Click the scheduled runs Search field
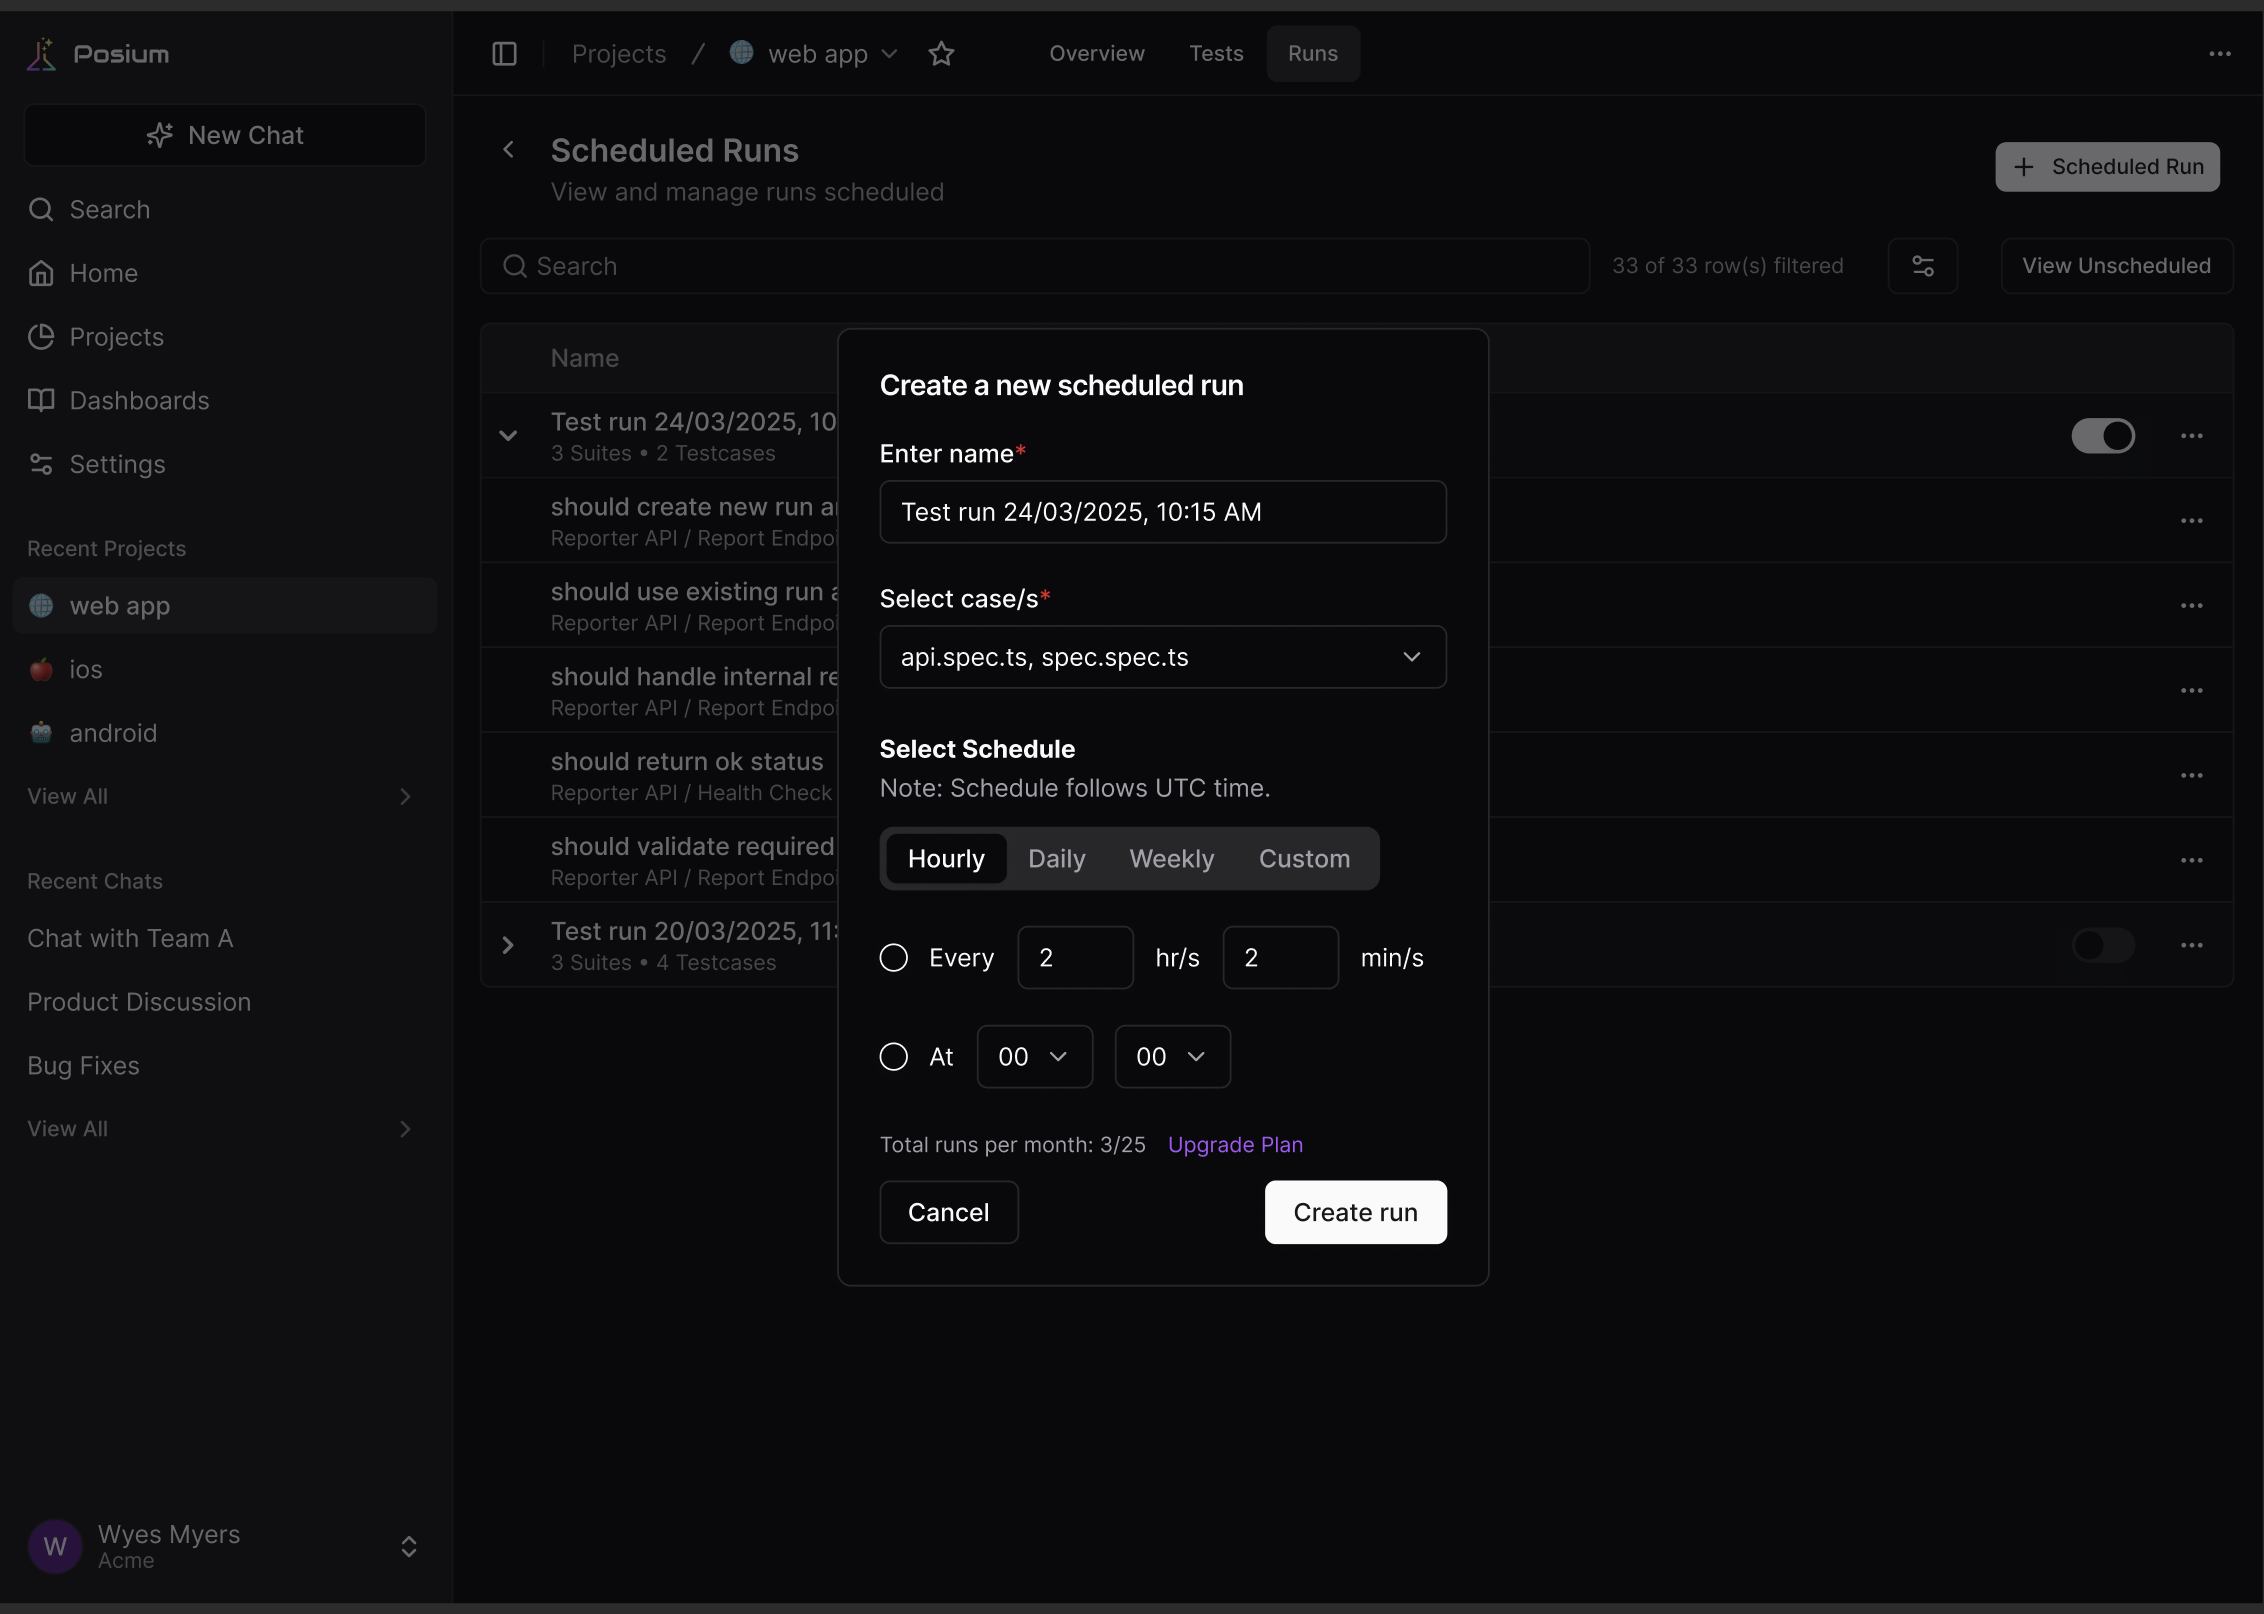This screenshot has height=1614, width=2264. 1034,266
